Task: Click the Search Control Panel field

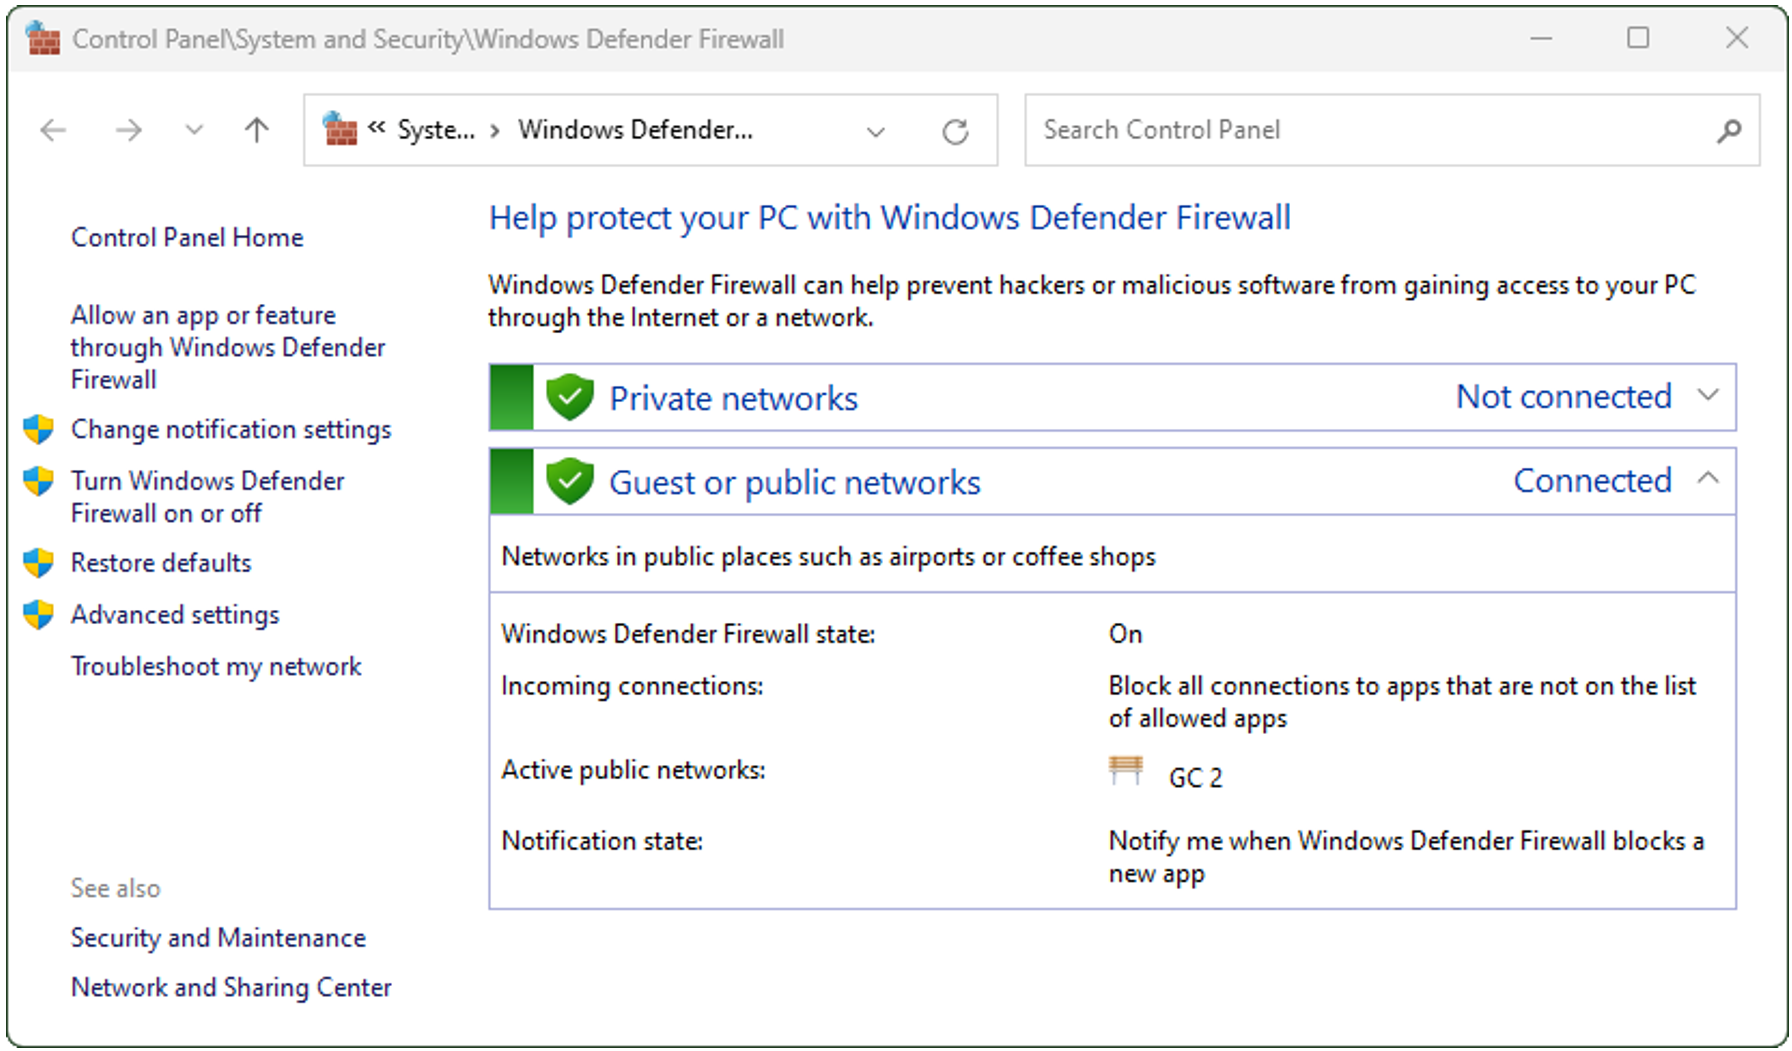Action: (1392, 130)
